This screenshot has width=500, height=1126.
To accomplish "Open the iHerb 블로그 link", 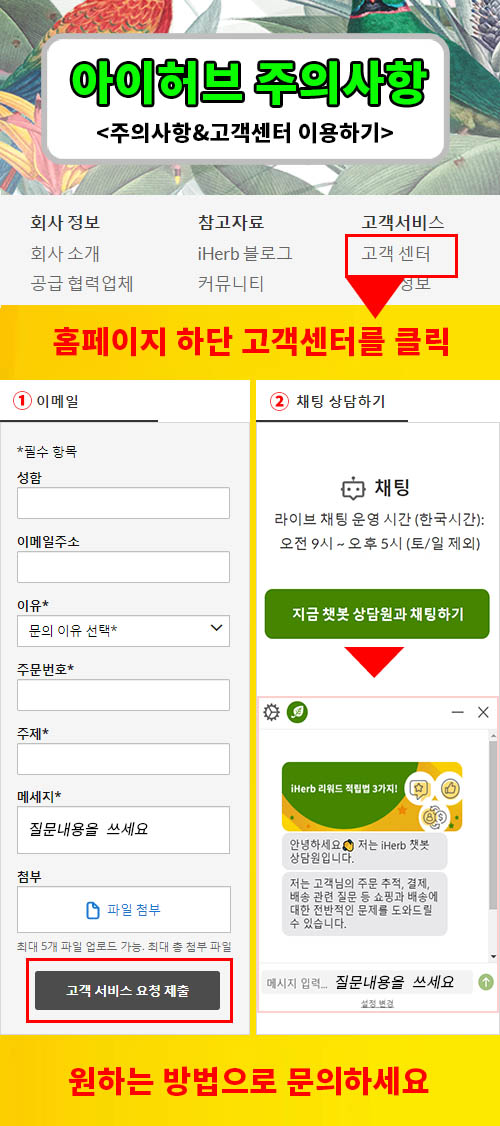I will tap(245, 254).
